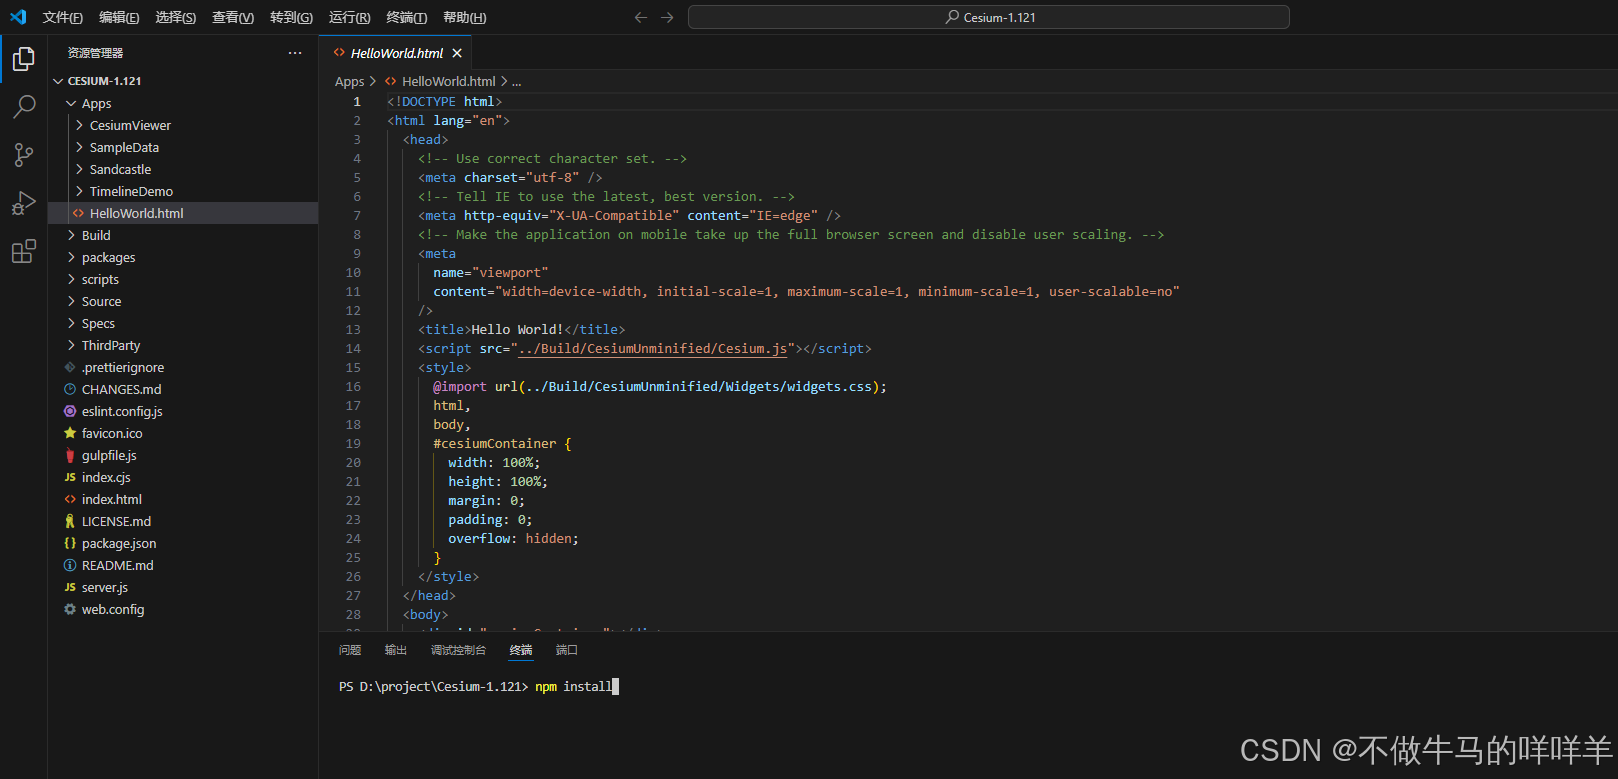Viewport: 1618px width, 779px height.
Task: Expand the Source folder
Action: coord(71,301)
